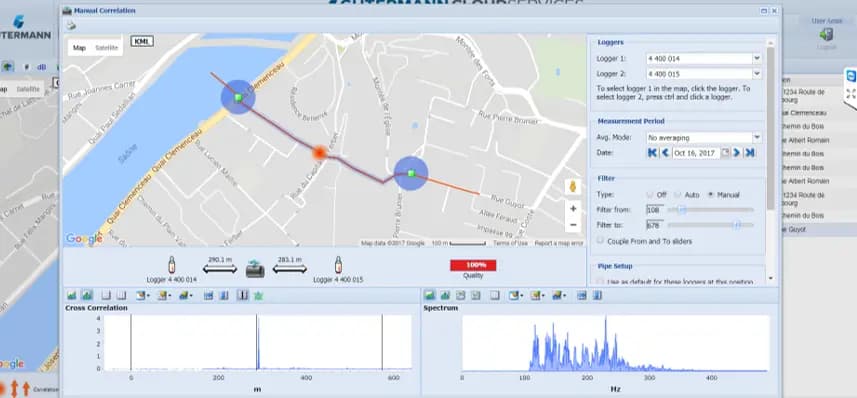Viewport: 857px width, 398px height.
Task: Click the Oct 16, 2017 date field
Action: [696, 153]
